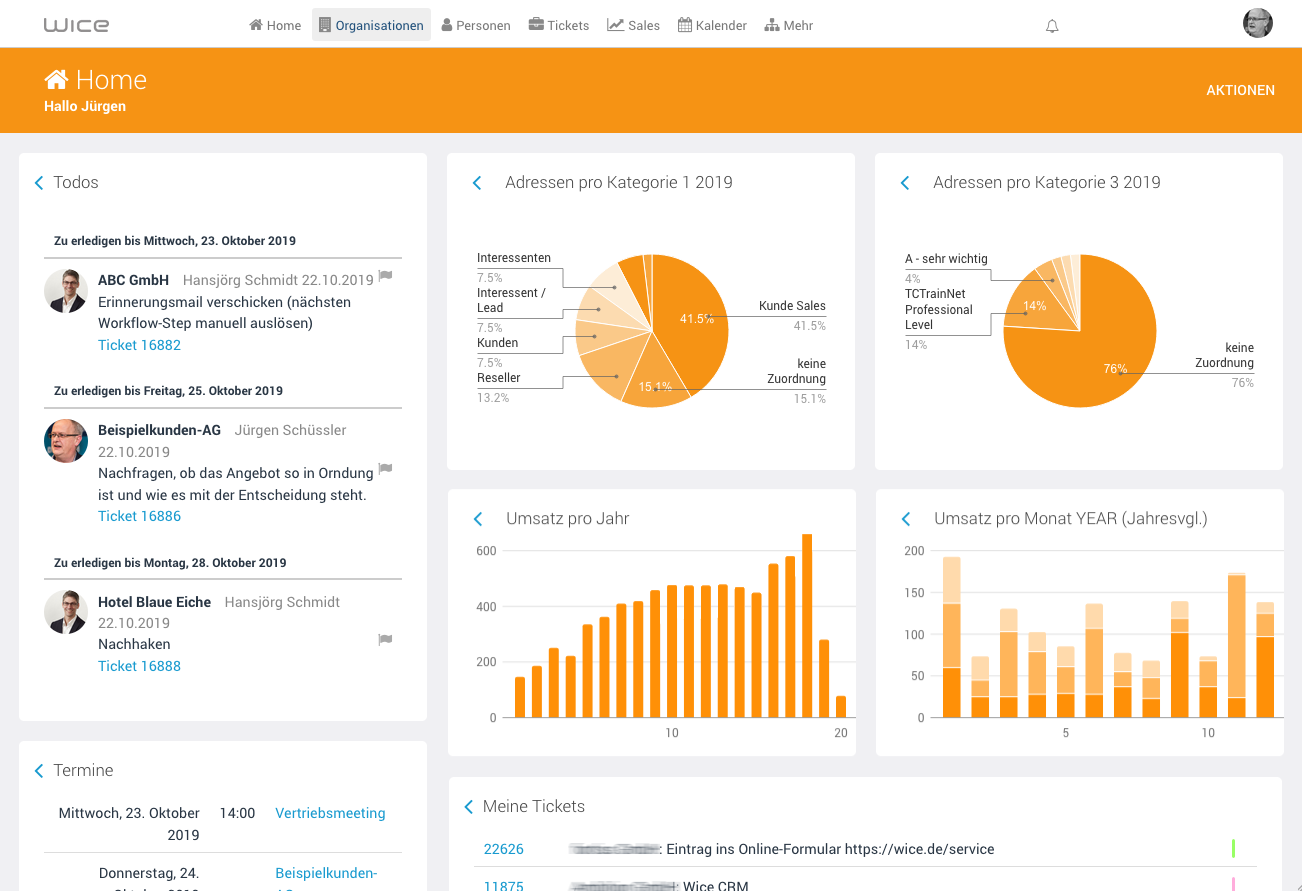Toggle the flag on the Hotel Blaue Eiche todo
This screenshot has height=891, width=1302.
[385, 639]
